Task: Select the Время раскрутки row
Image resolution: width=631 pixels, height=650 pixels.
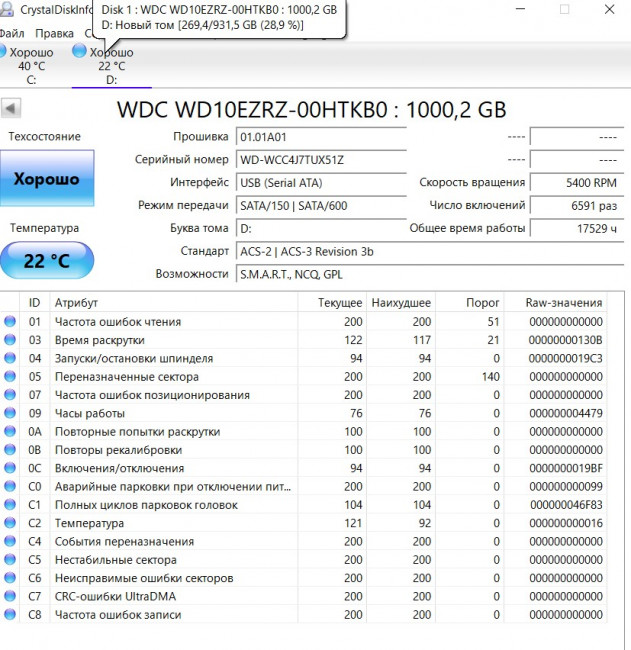Action: click(303, 340)
